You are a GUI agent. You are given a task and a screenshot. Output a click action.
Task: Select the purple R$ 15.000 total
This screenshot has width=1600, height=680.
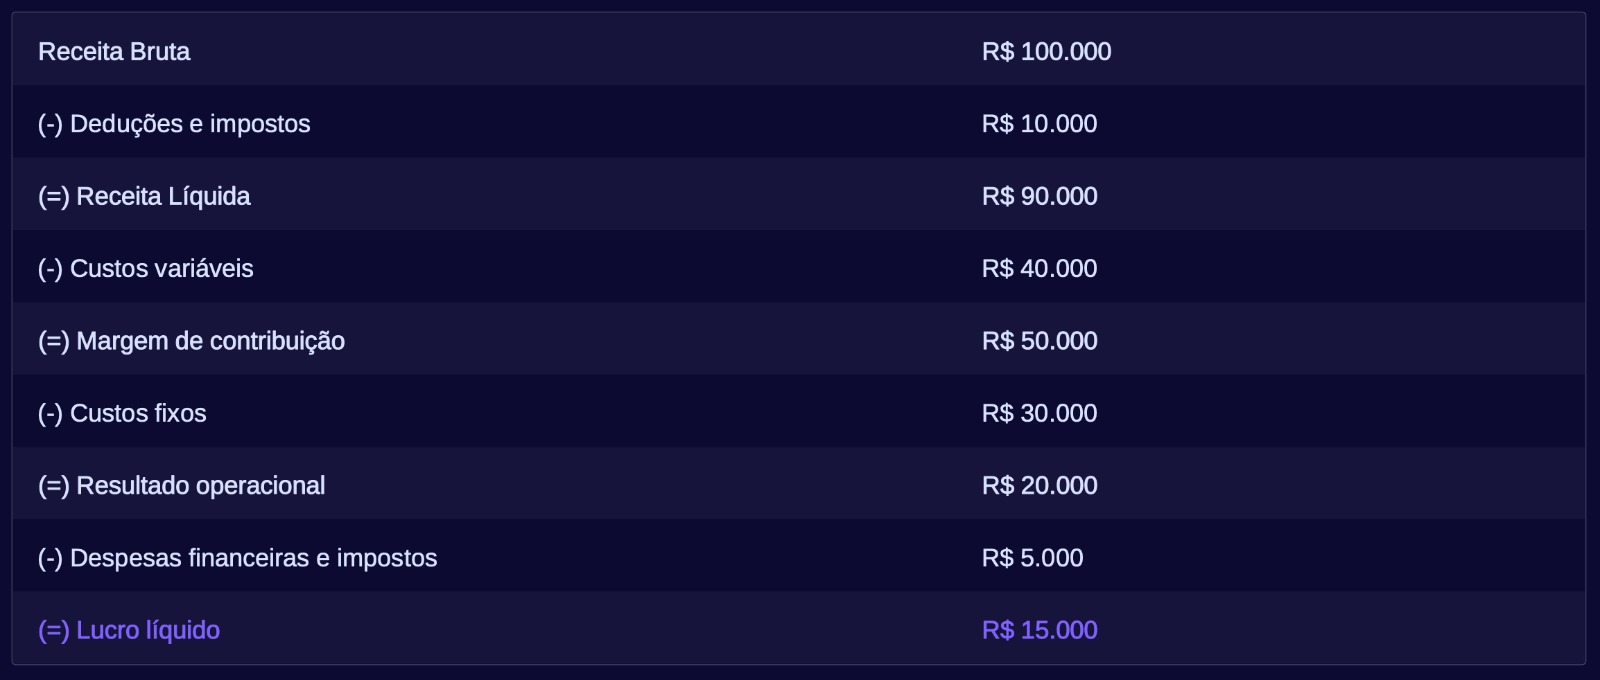click(x=1039, y=631)
